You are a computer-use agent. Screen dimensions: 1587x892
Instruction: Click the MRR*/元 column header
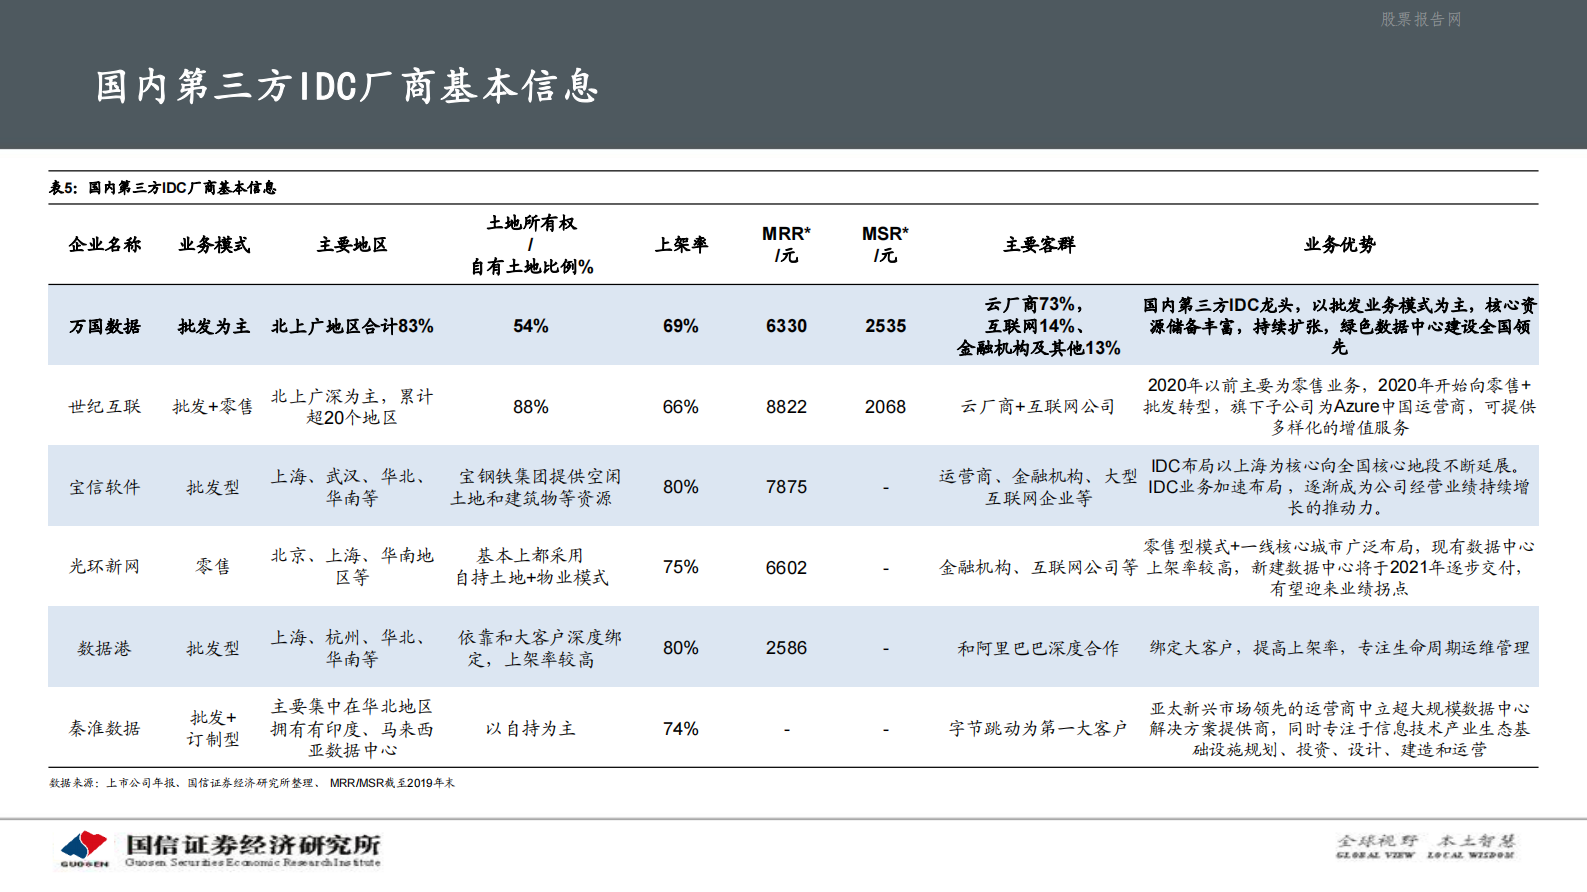pos(786,245)
